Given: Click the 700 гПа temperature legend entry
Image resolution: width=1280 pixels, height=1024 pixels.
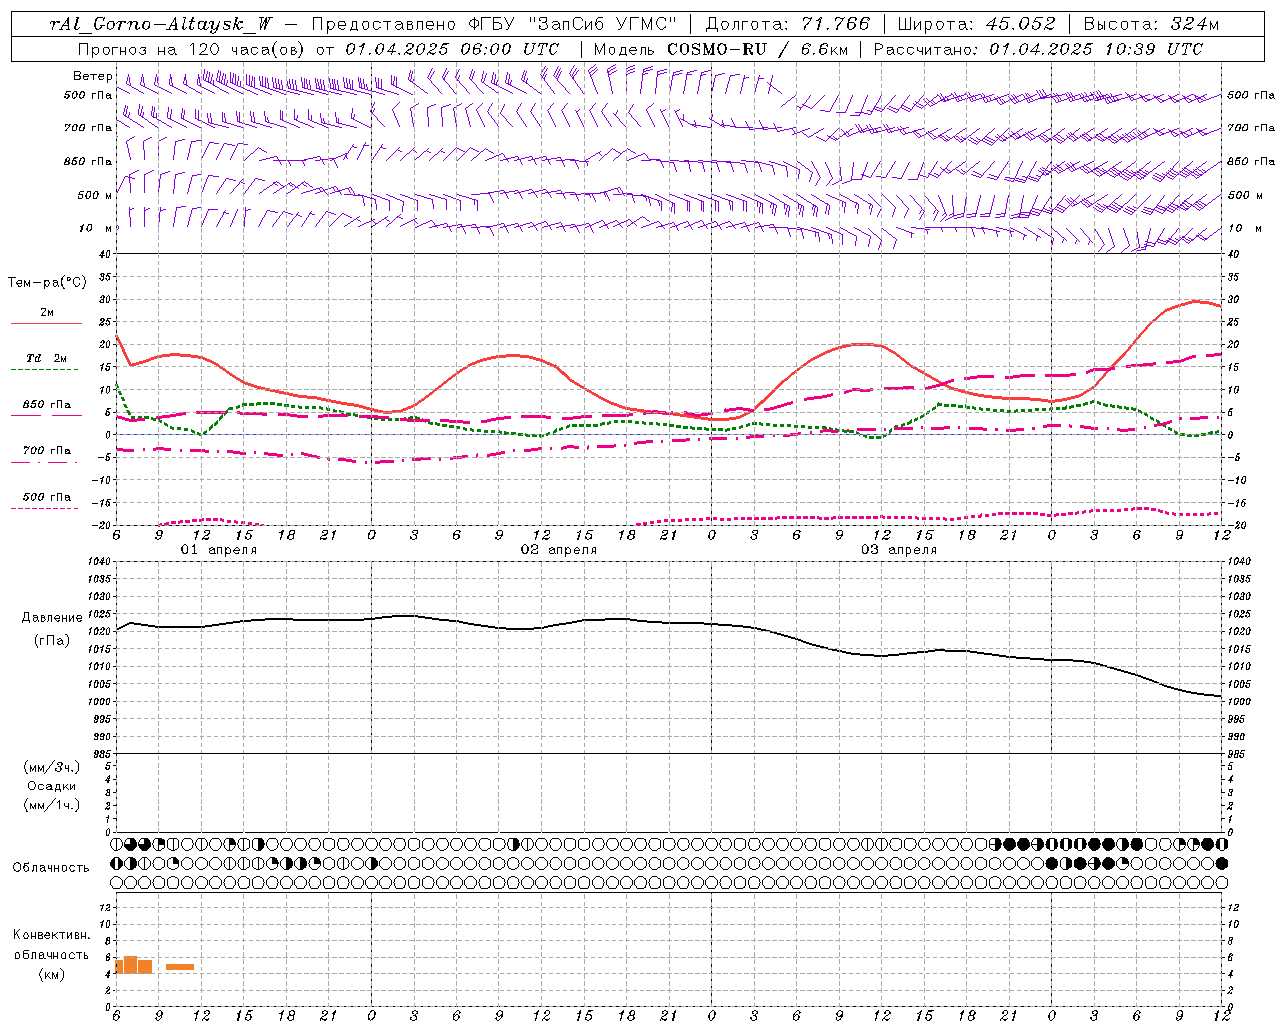Looking at the screenshot, I should (47, 450).
